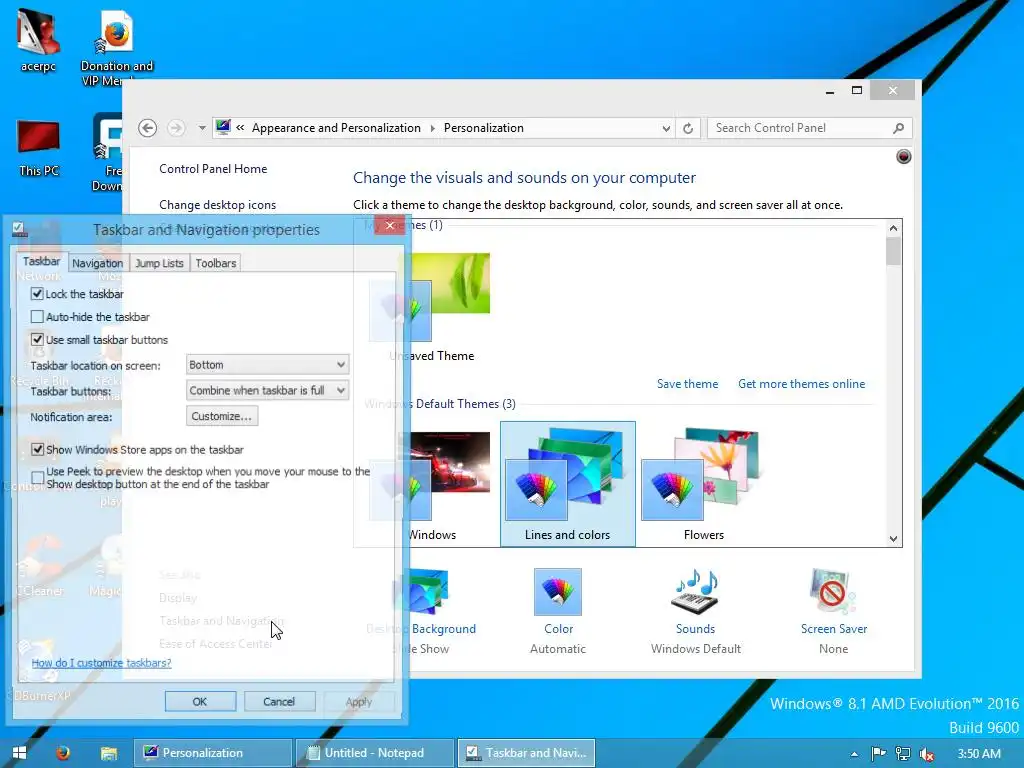Select the Lines and colors theme

point(568,484)
